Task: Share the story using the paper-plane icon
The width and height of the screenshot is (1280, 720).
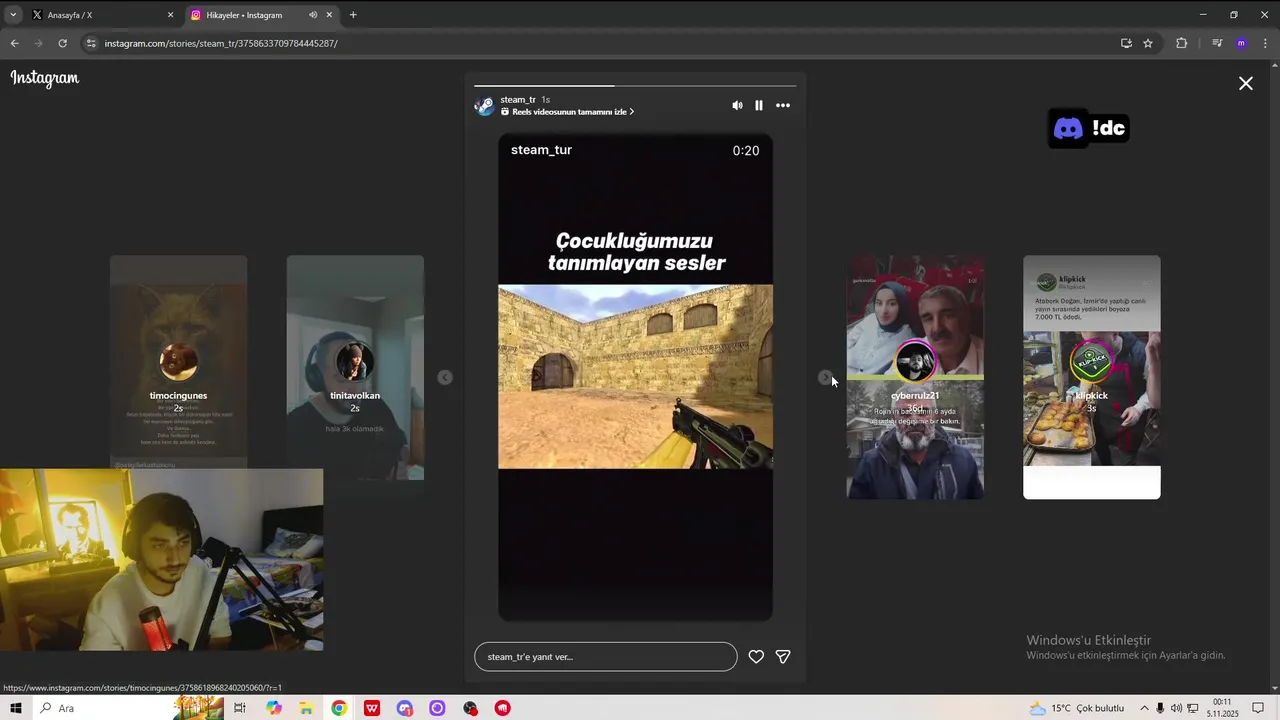Action: pyautogui.click(x=783, y=657)
